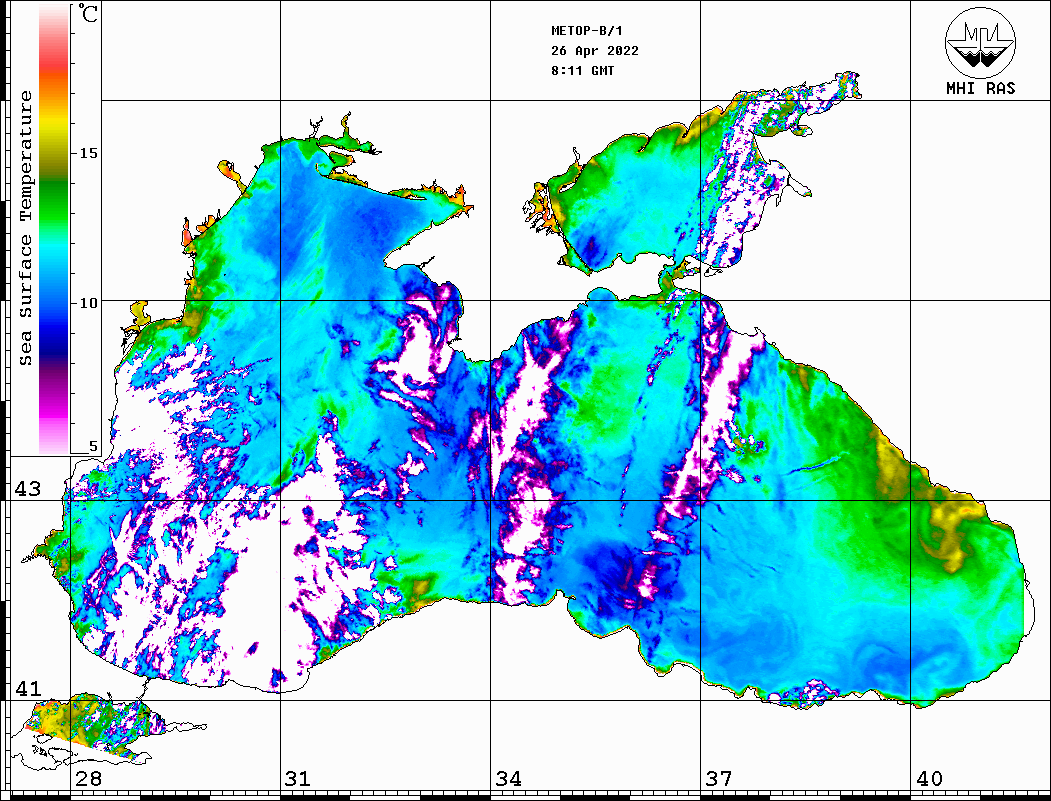Click latitude label '41'
The width and height of the screenshot is (1051, 801).
pyautogui.click(x=28, y=688)
